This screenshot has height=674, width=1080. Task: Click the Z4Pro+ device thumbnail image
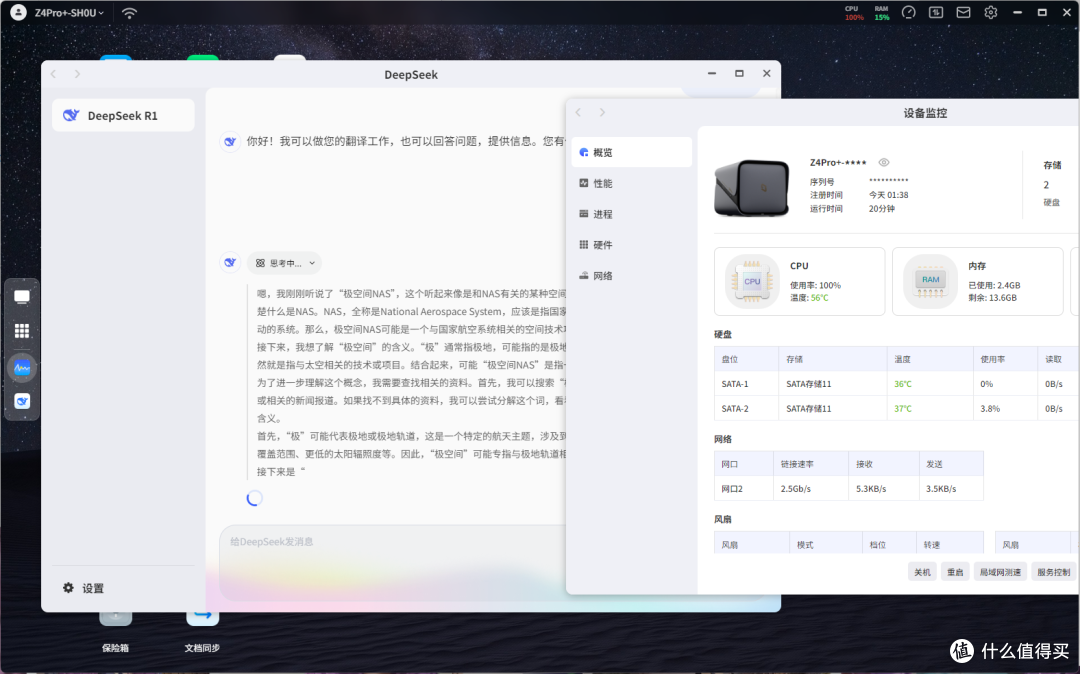tap(751, 188)
